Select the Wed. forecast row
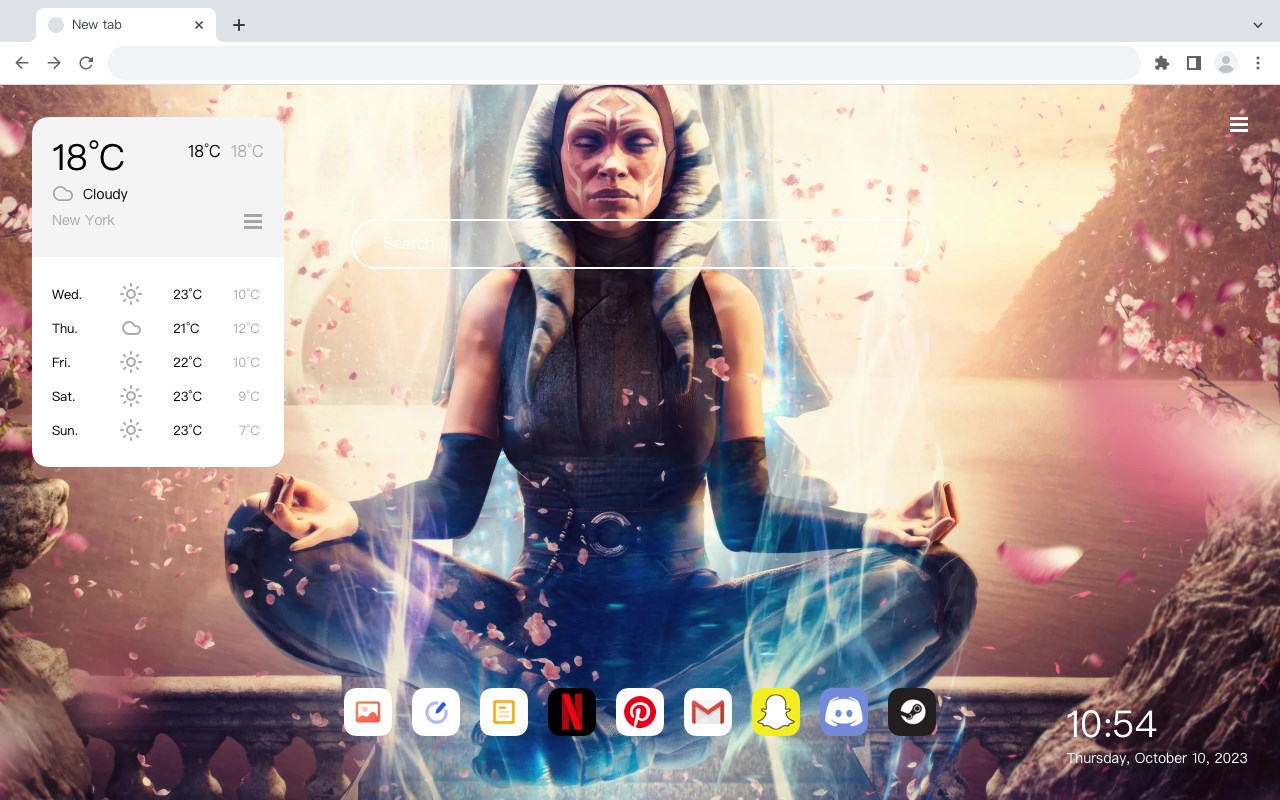1280x800 pixels. click(x=158, y=294)
